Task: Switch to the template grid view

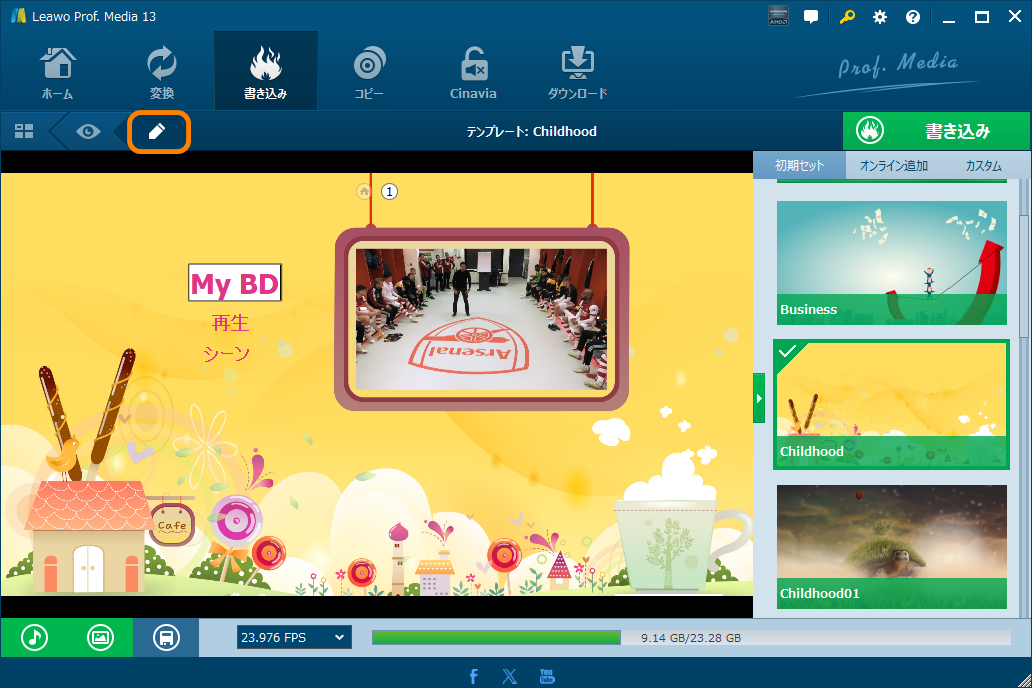Action: coord(24,131)
